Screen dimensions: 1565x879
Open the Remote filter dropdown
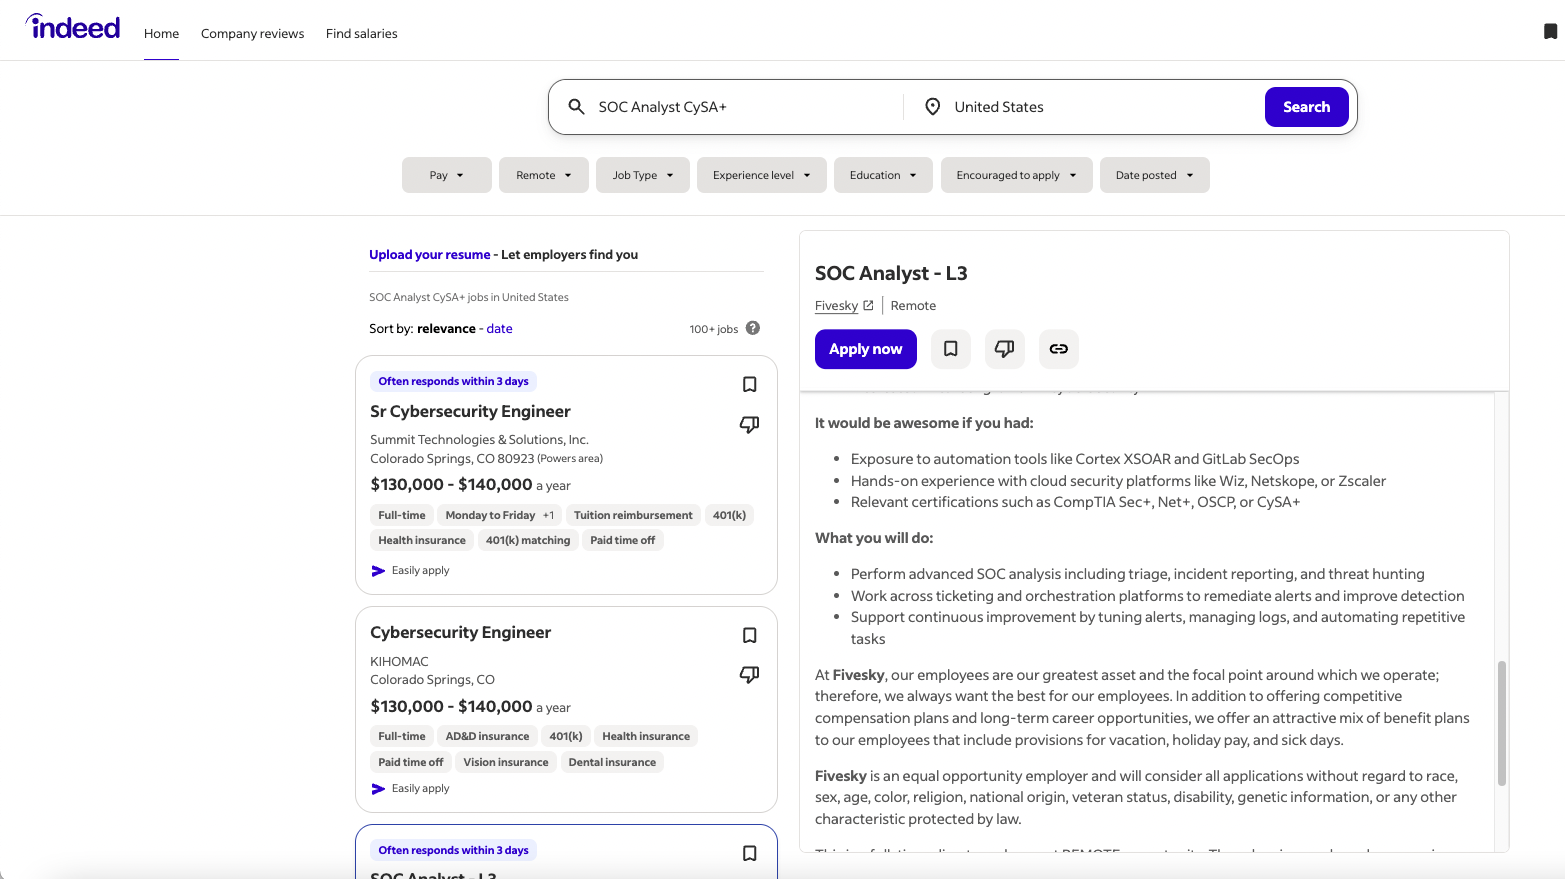coord(543,175)
